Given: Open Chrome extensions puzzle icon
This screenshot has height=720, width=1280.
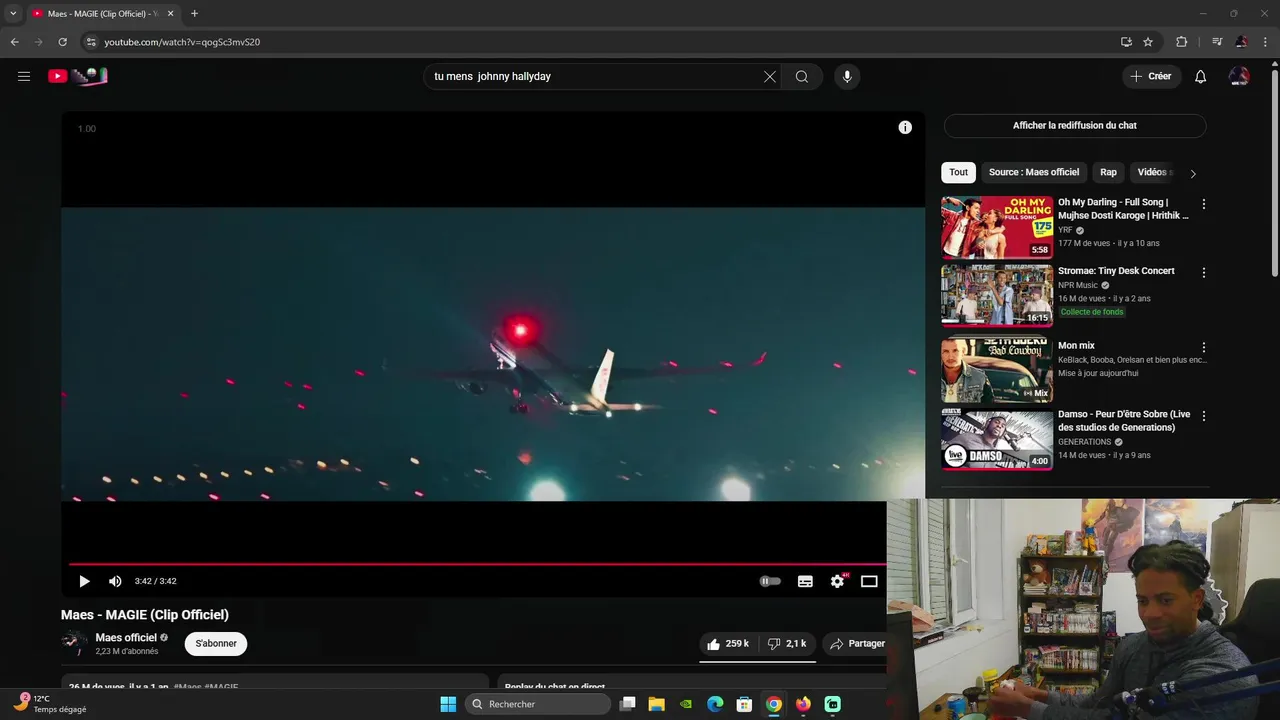Looking at the screenshot, I should [x=1181, y=42].
